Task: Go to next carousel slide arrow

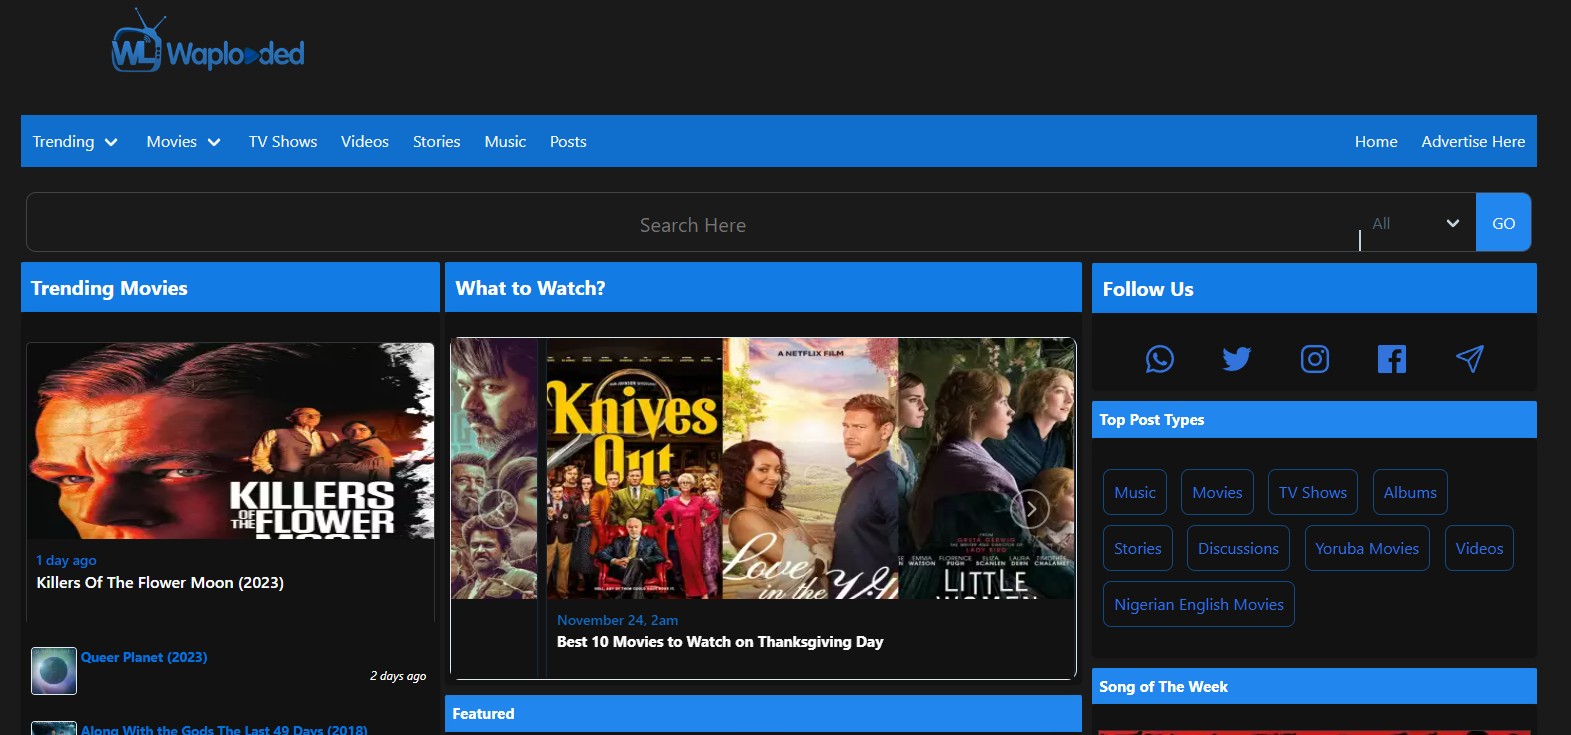Action: pos(1030,509)
